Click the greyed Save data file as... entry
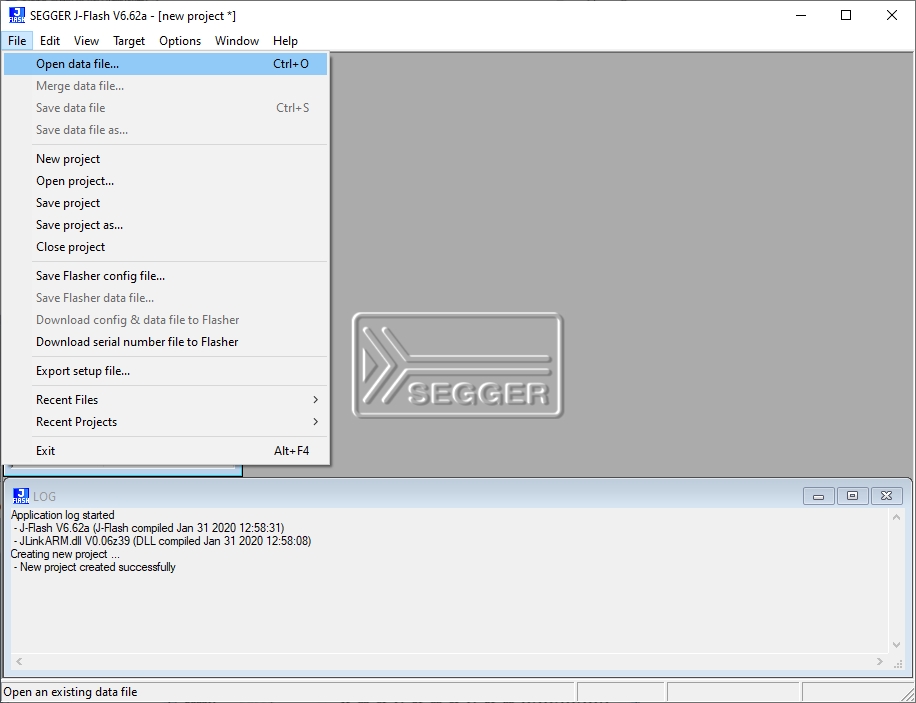916x703 pixels. click(x=165, y=130)
